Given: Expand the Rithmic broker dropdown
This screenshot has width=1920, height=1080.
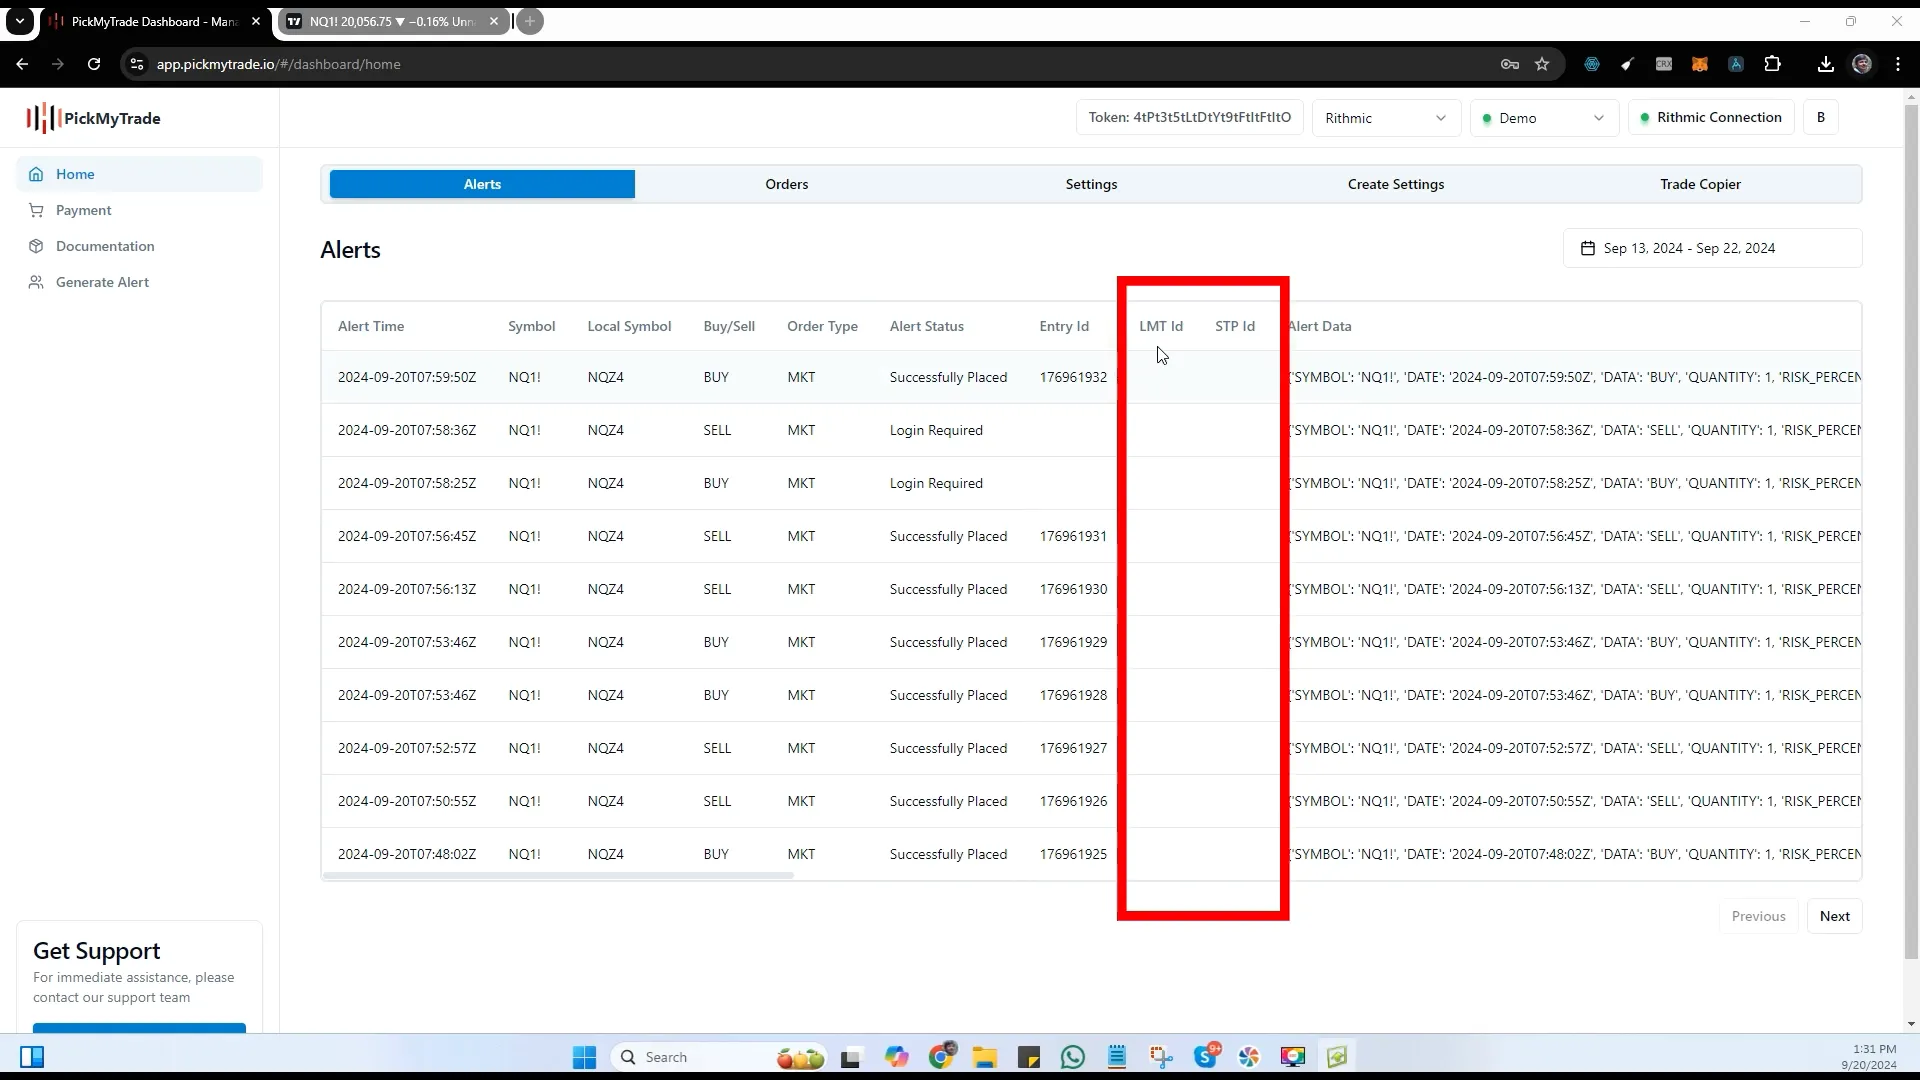Looking at the screenshot, I should [x=1385, y=117].
